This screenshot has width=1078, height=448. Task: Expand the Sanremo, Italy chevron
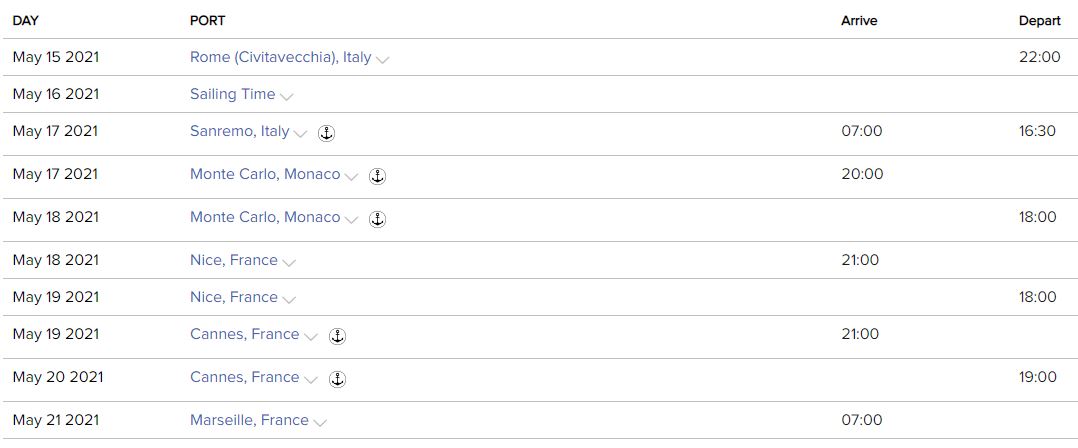[300, 134]
